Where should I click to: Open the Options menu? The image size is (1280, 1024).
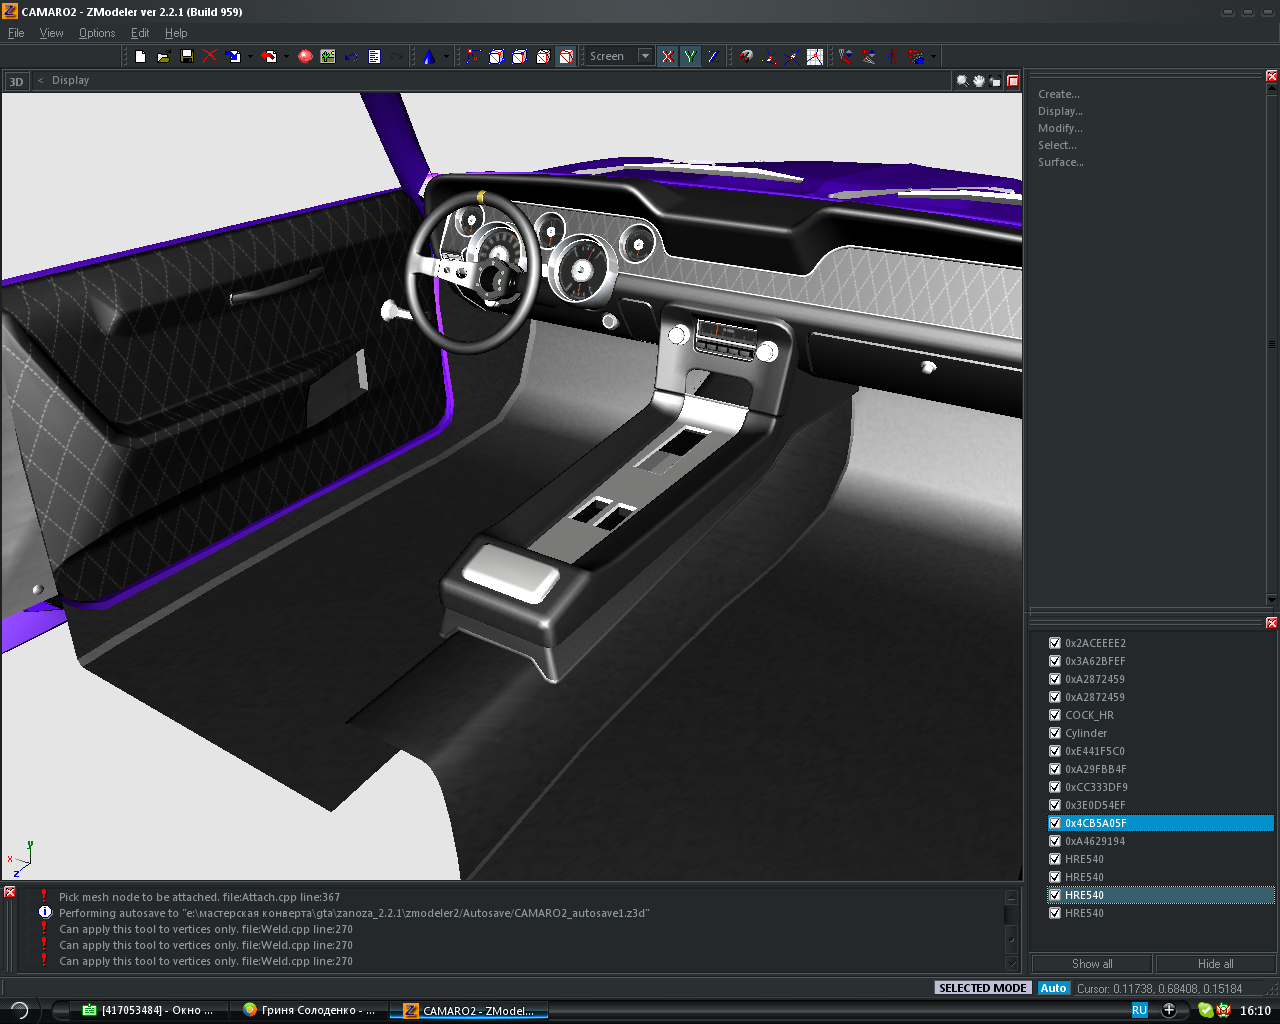[x=97, y=33]
